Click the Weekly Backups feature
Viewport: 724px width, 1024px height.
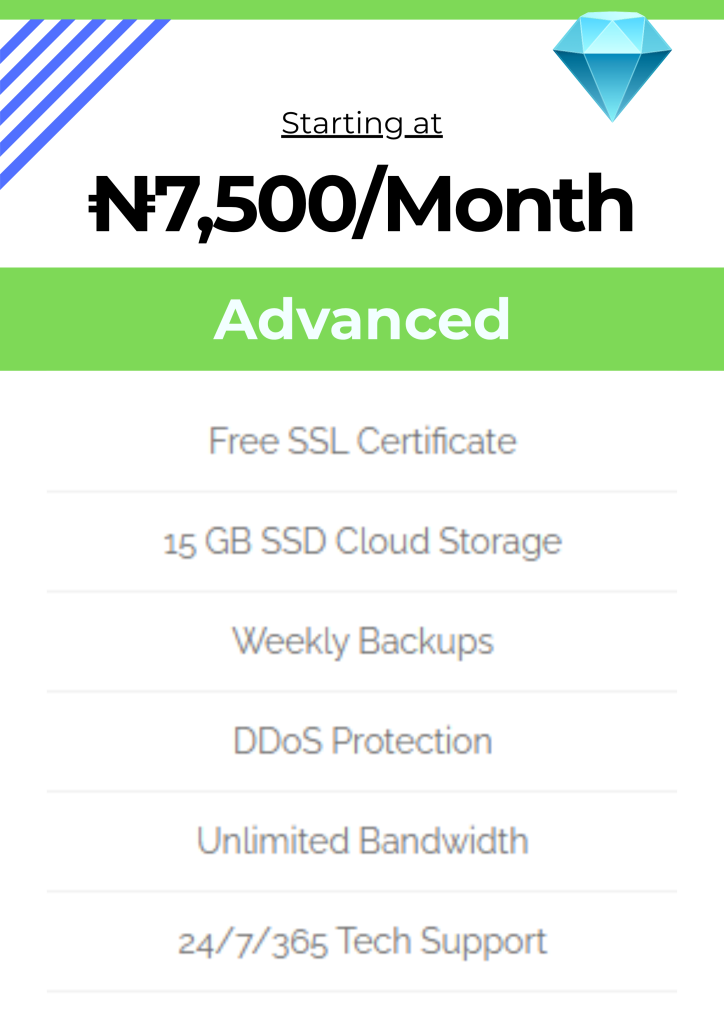click(x=362, y=641)
